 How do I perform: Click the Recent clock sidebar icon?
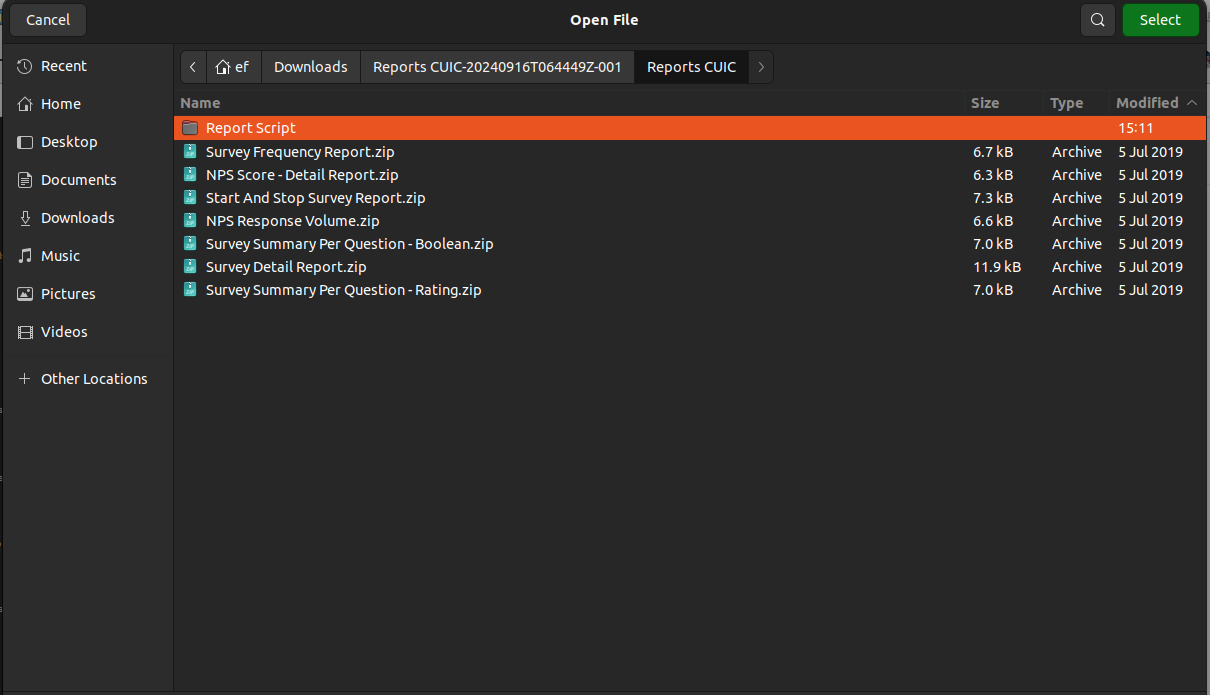coord(25,66)
